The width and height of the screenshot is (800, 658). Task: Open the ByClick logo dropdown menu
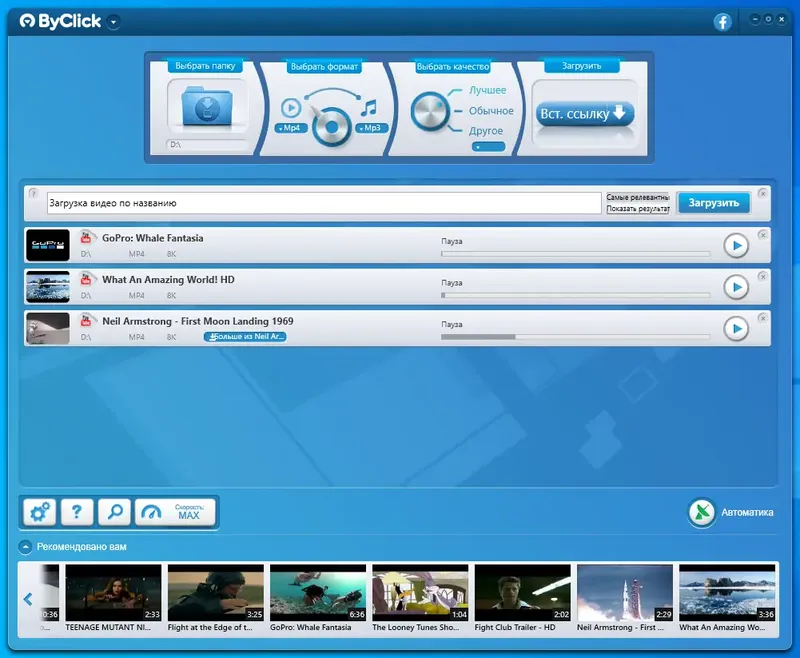pos(114,22)
